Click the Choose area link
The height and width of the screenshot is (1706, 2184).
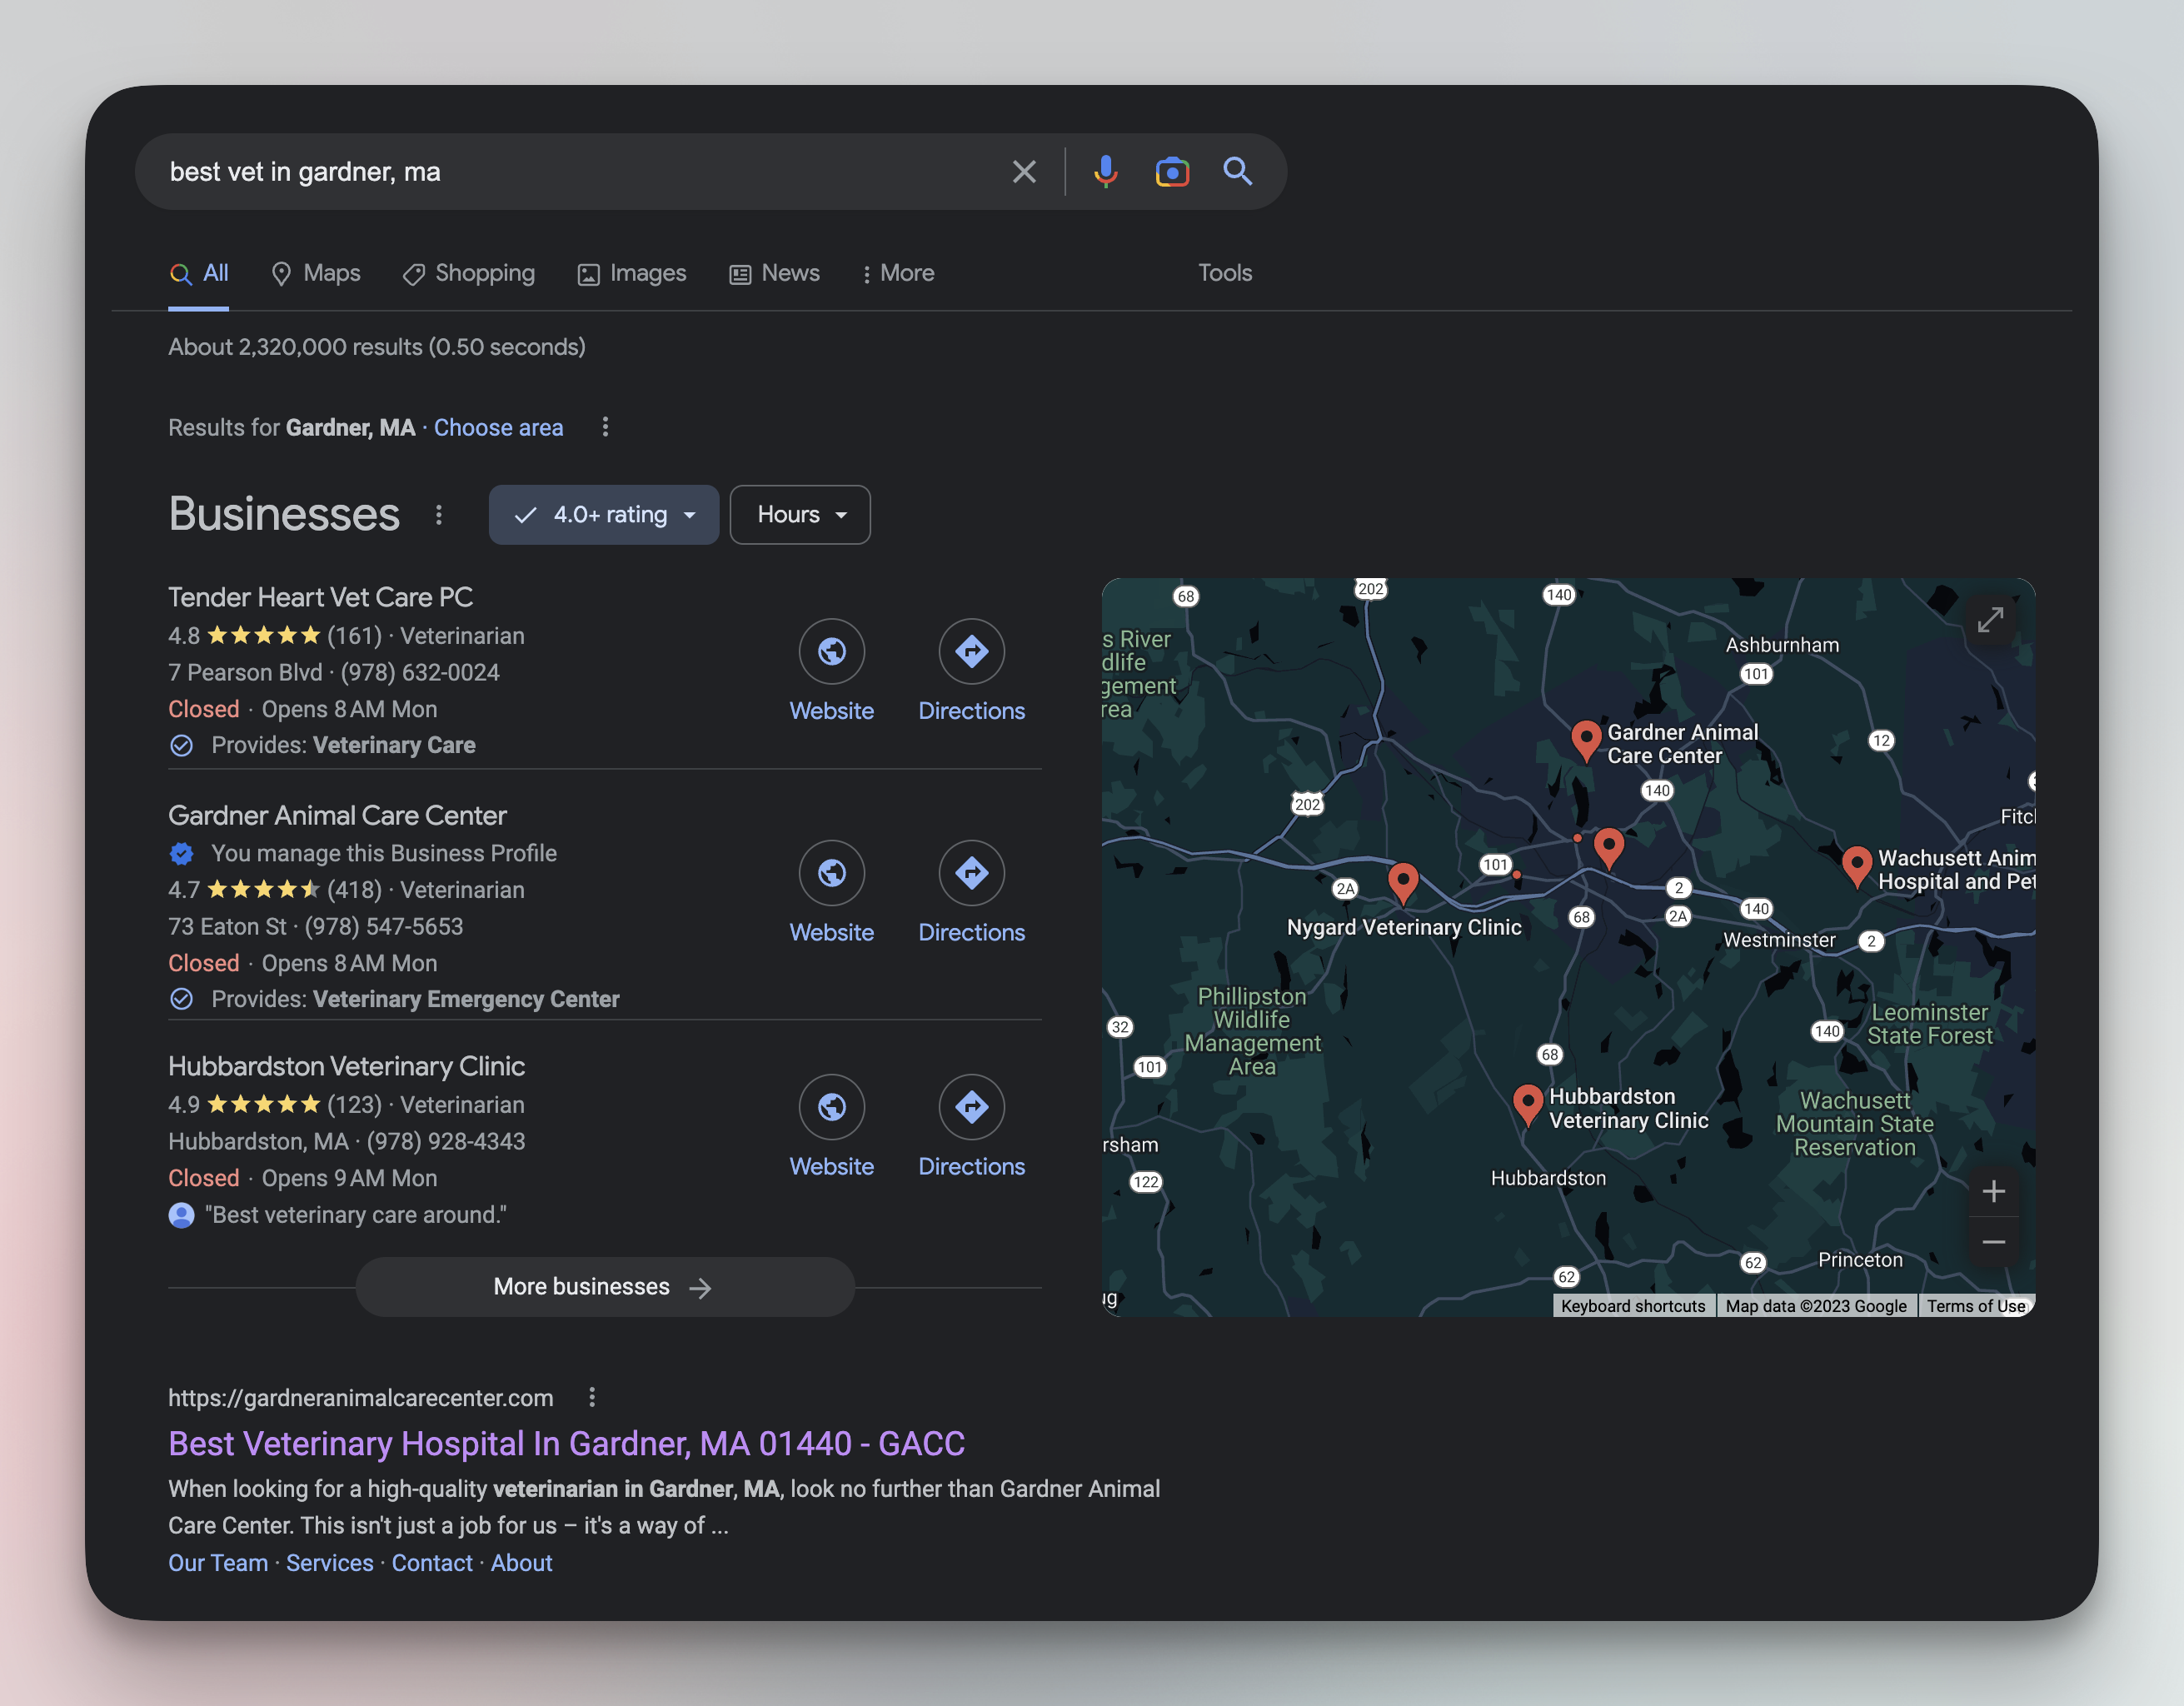498,428
